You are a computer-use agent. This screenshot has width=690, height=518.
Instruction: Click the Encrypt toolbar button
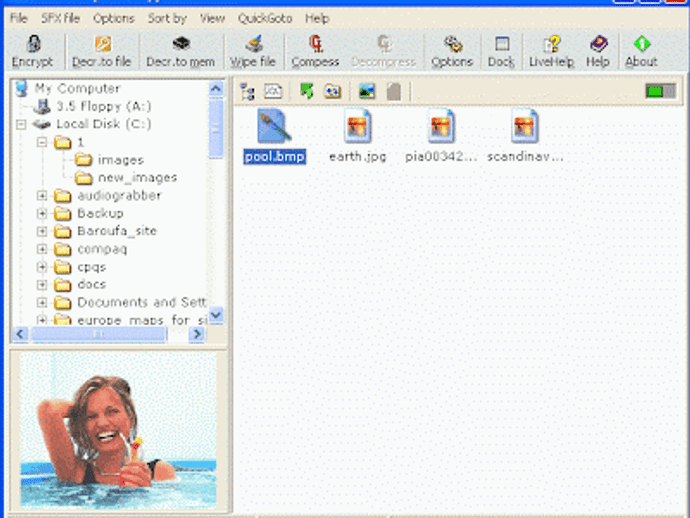tap(33, 51)
